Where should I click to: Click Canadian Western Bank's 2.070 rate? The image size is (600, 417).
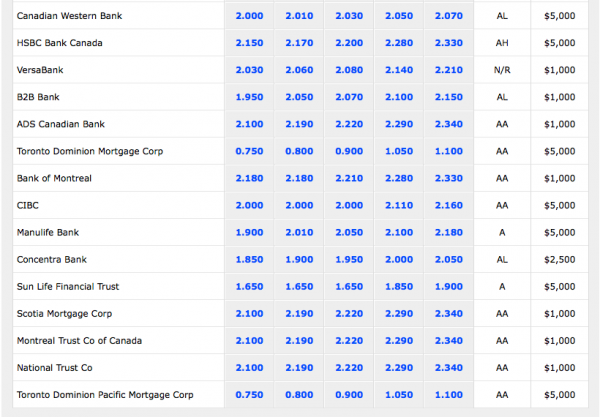tap(449, 16)
